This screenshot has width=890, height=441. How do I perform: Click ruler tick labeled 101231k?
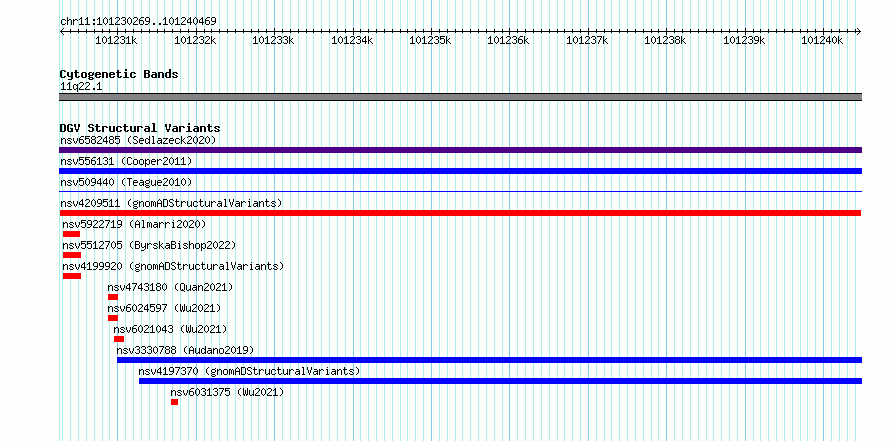tap(116, 40)
